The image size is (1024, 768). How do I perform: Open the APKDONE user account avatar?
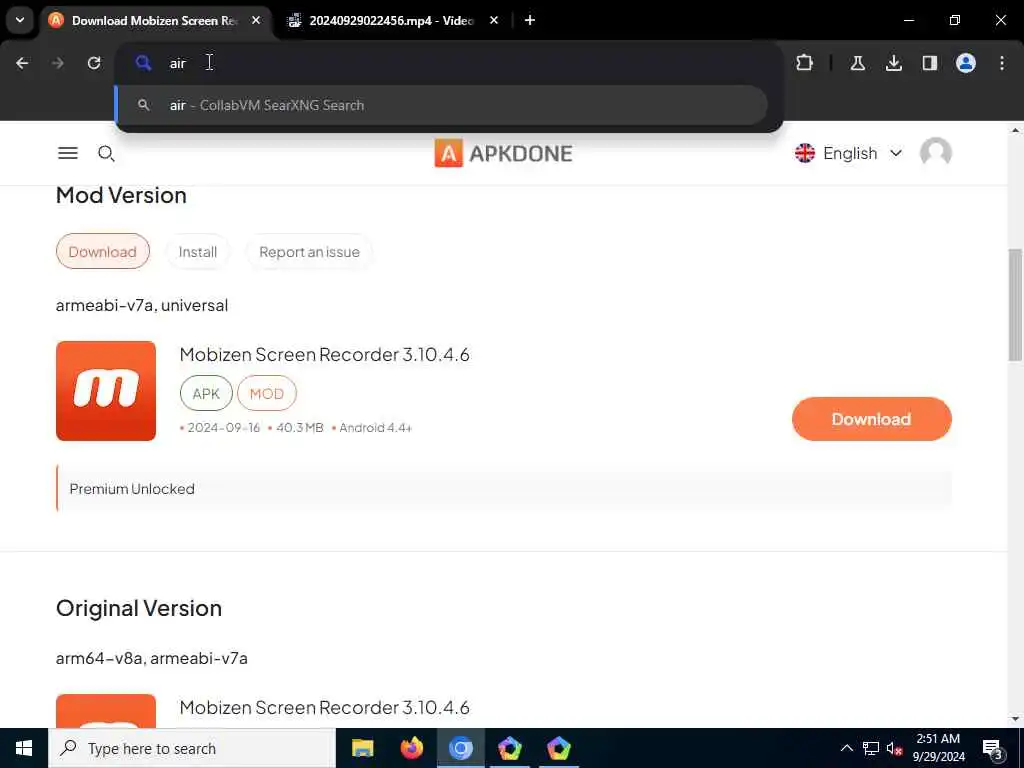pyautogui.click(x=935, y=153)
